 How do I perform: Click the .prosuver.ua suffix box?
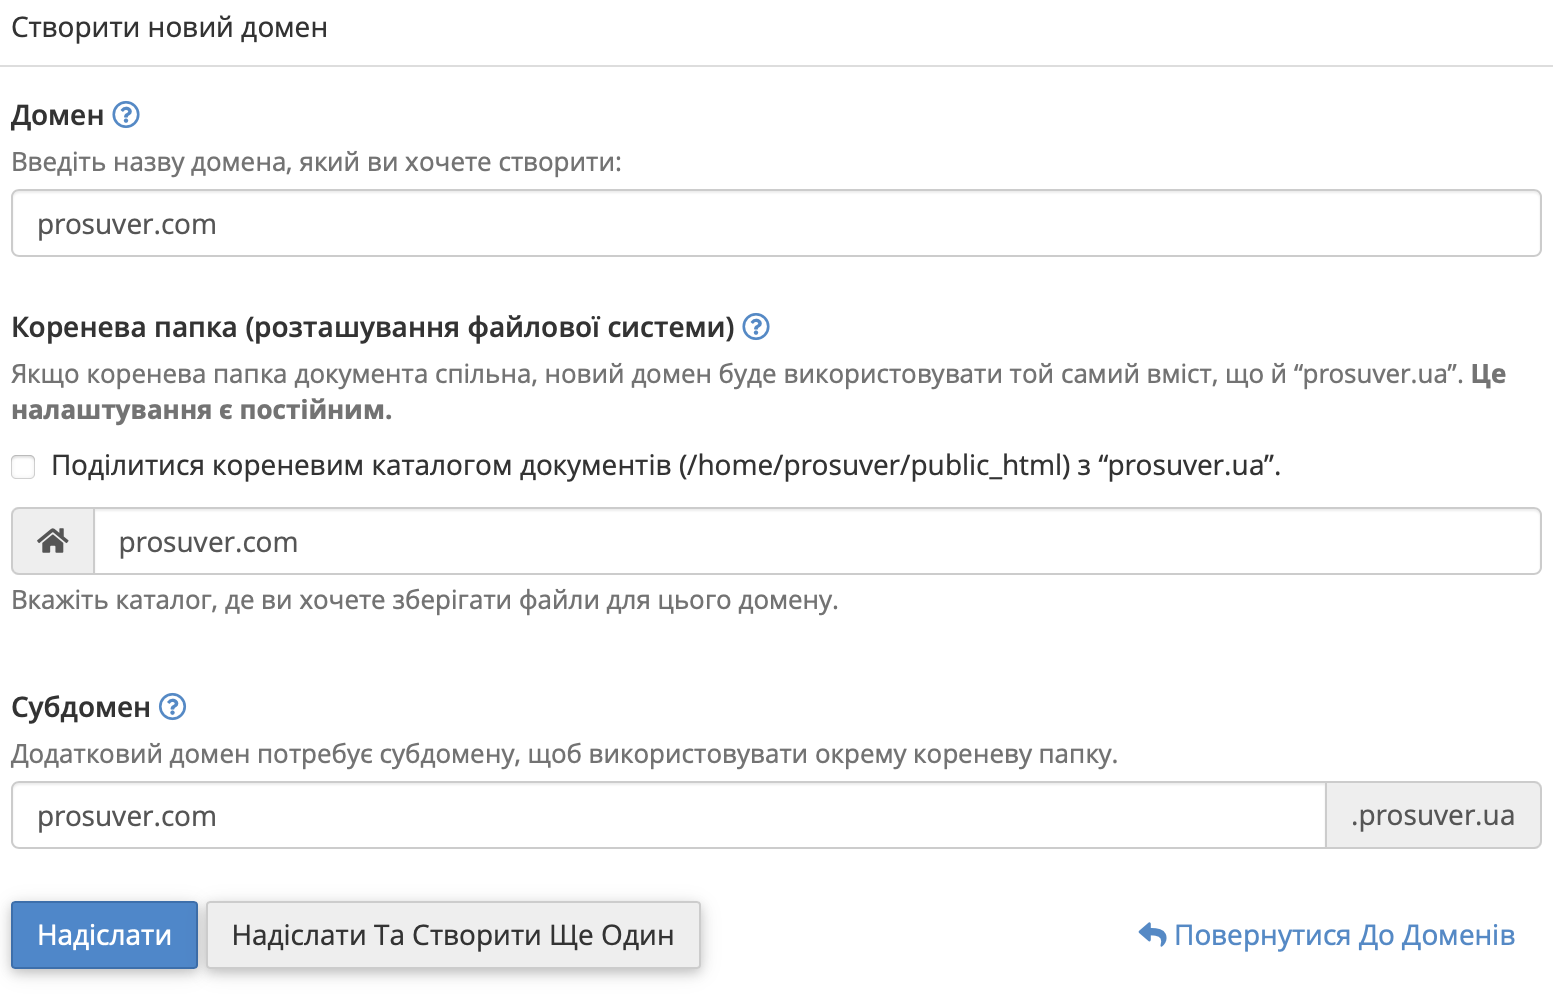(1433, 815)
